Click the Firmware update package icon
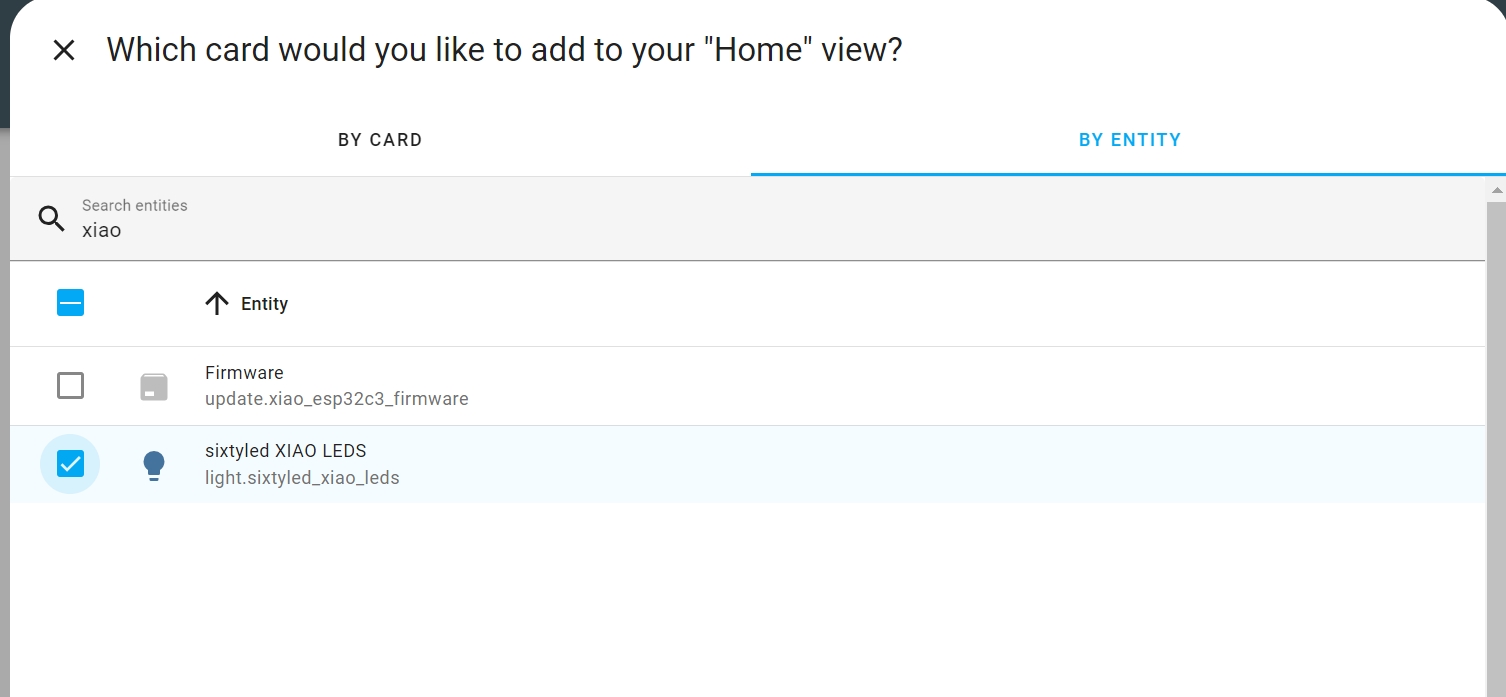This screenshot has width=1506, height=697. point(154,386)
